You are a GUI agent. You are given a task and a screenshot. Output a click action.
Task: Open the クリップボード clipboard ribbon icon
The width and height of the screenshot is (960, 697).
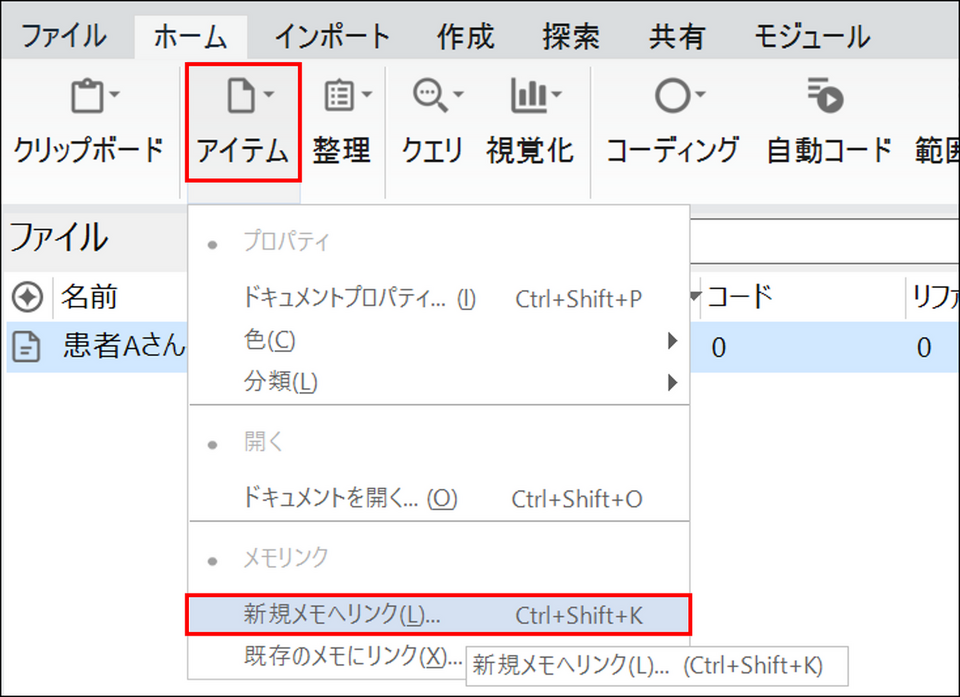[x=94, y=98]
